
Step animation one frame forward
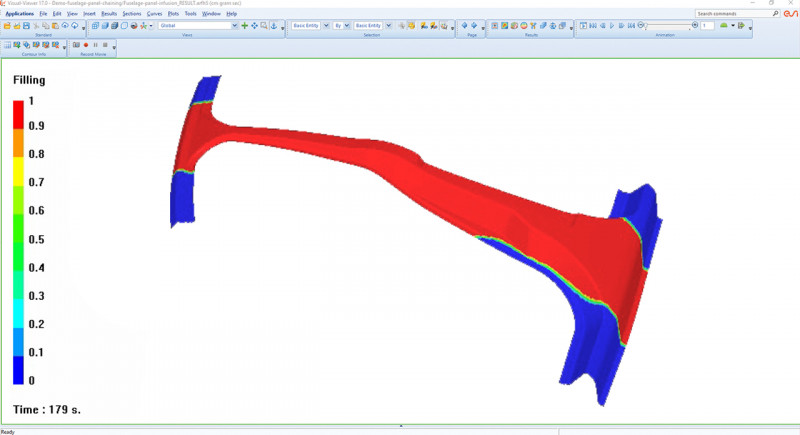coord(621,25)
